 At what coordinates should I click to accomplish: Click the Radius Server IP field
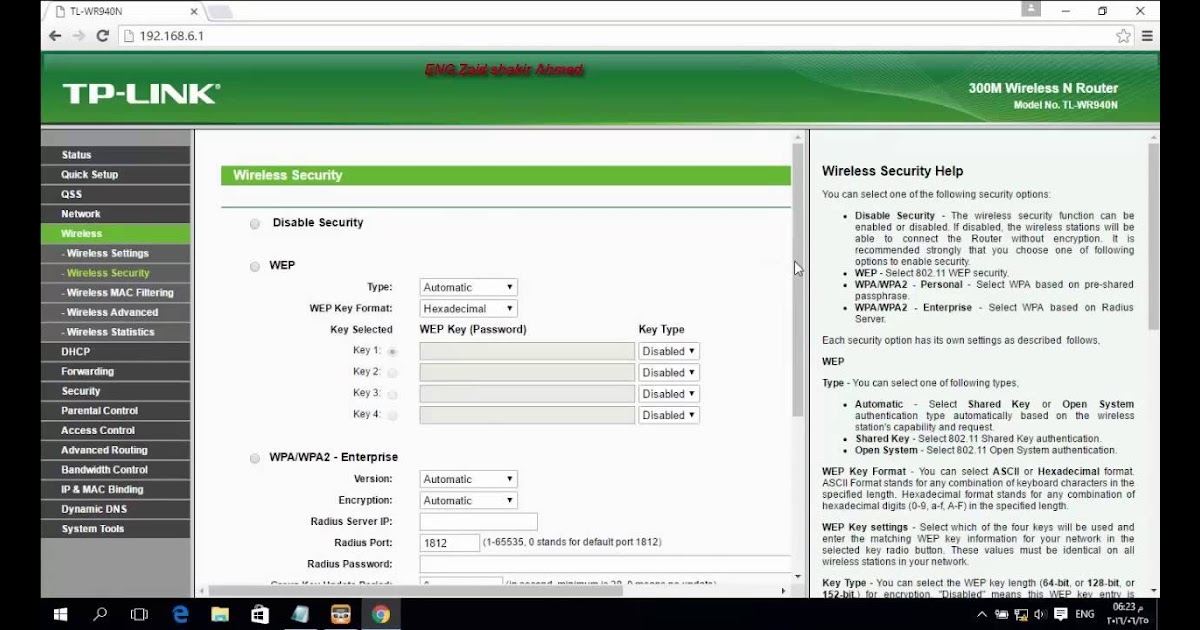pos(478,522)
